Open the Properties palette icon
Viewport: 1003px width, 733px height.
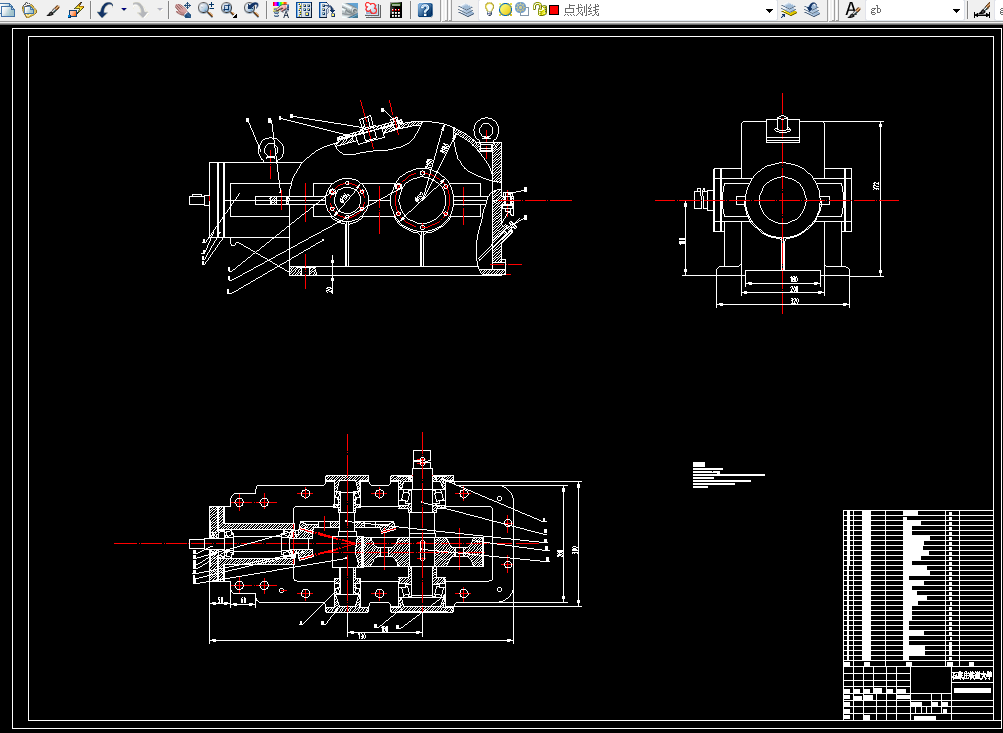[281, 10]
